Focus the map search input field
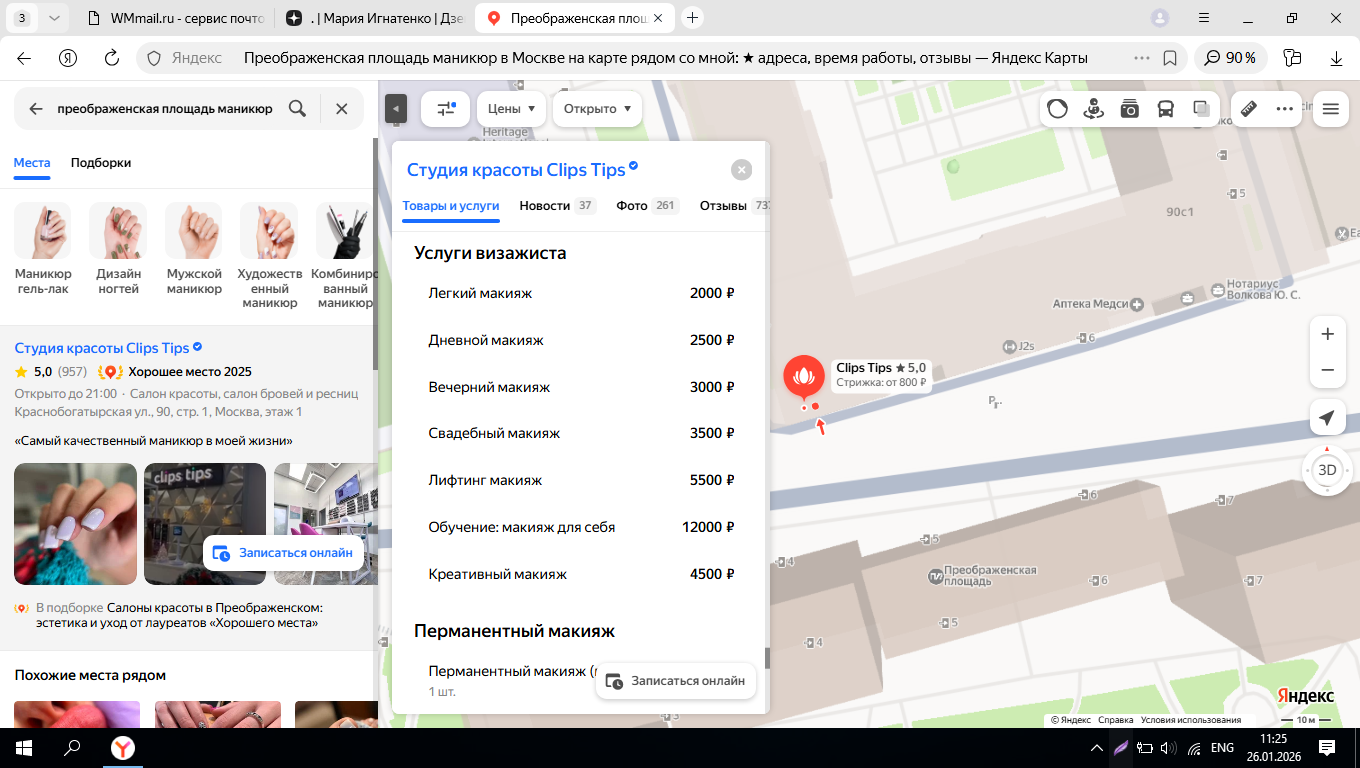Viewport: 1360px width, 768px height. tap(165, 109)
